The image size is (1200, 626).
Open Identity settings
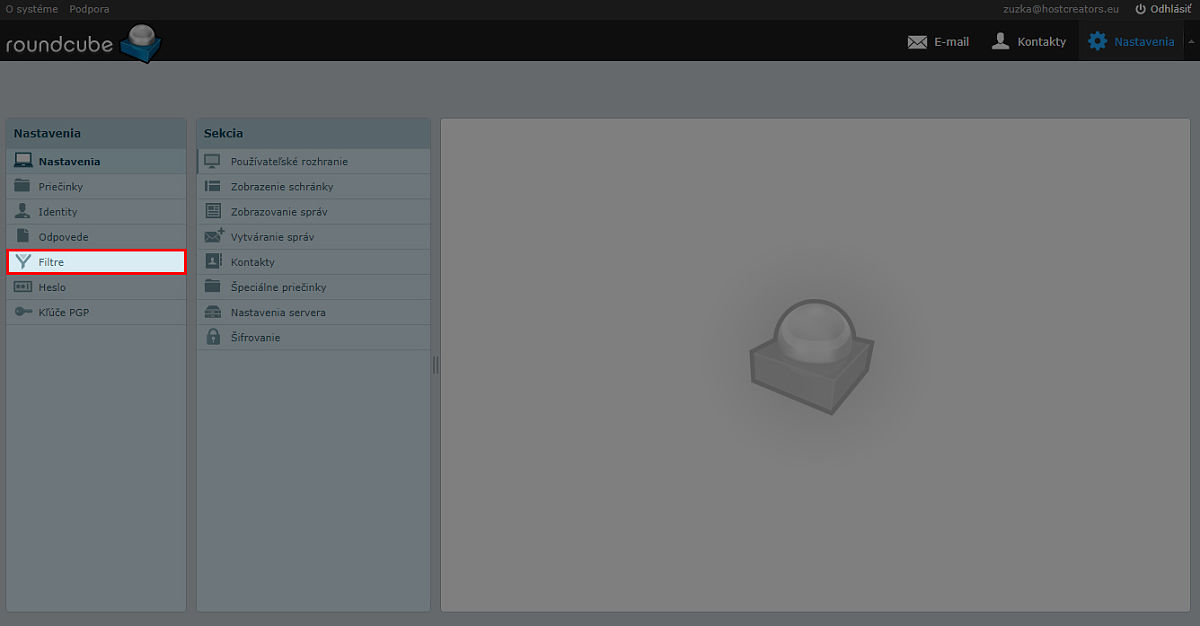click(x=96, y=211)
